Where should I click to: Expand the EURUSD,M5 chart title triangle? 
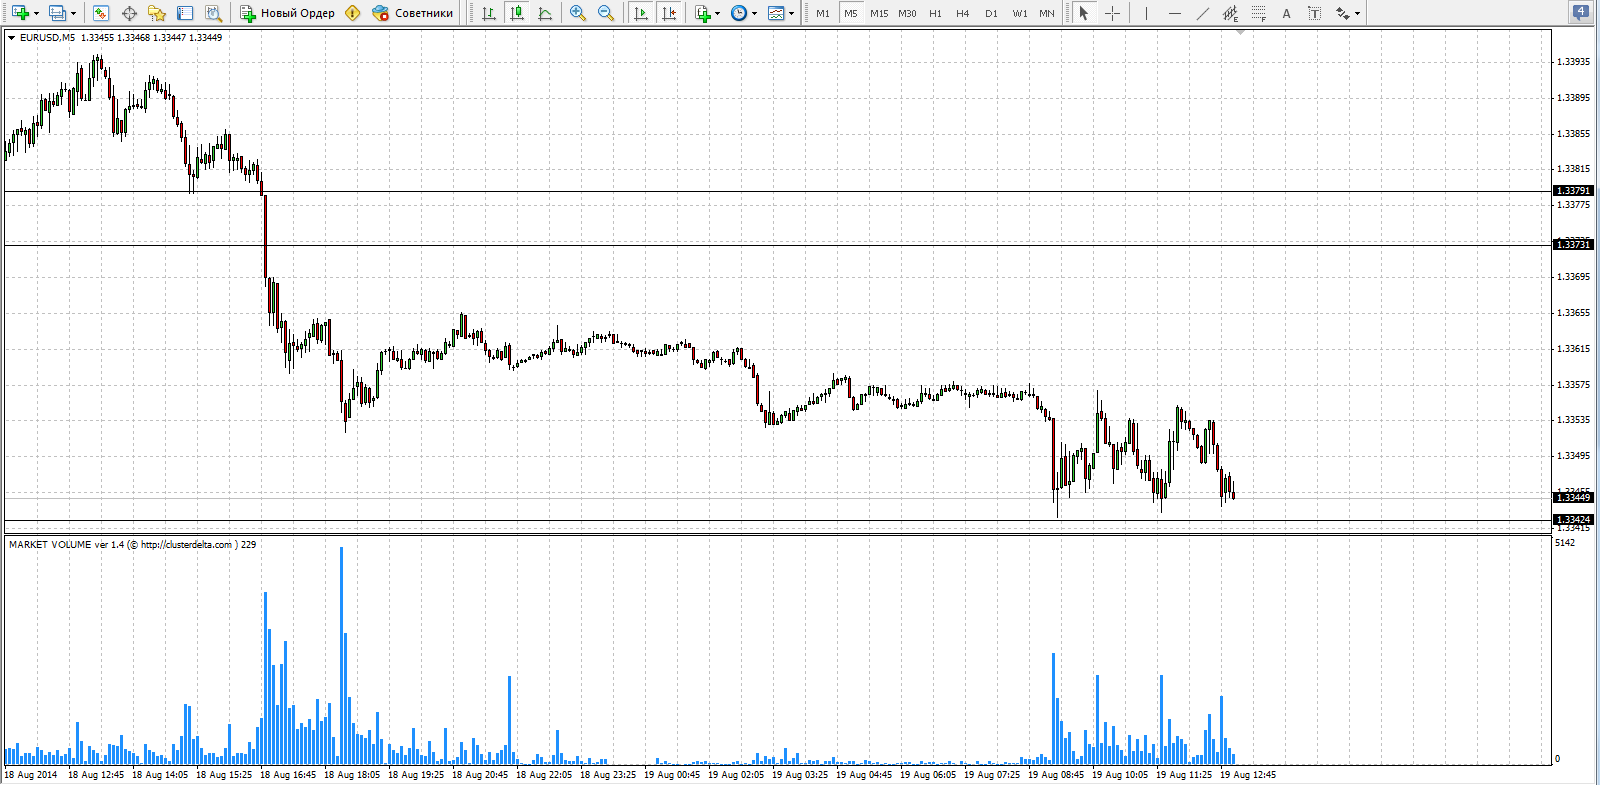pyautogui.click(x=11, y=37)
